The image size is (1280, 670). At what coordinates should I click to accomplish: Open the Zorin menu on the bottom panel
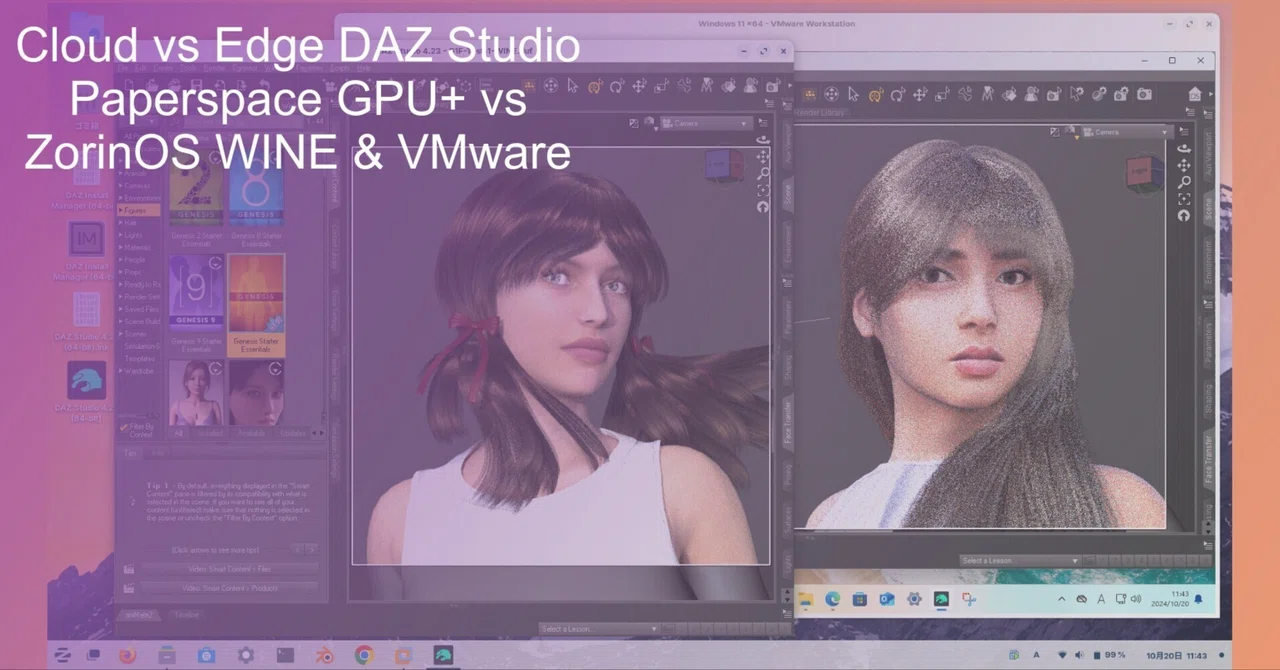(x=62, y=656)
